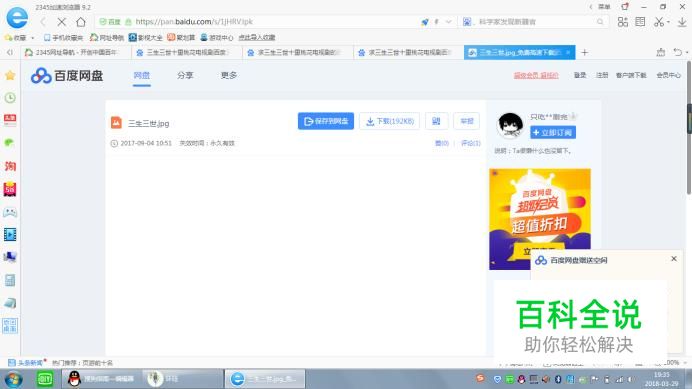Click the 保存到网盘 button
Image resolution: width=692 pixels, height=389 pixels.
coord(326,121)
